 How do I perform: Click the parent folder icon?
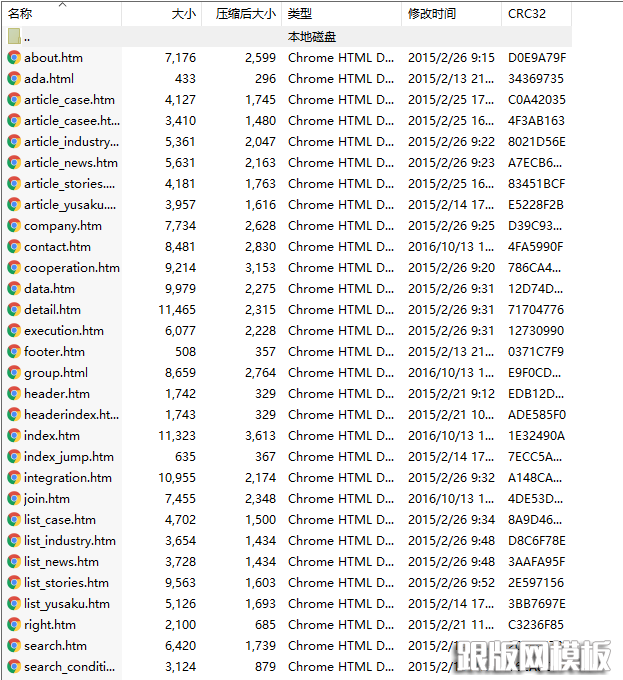[14, 37]
